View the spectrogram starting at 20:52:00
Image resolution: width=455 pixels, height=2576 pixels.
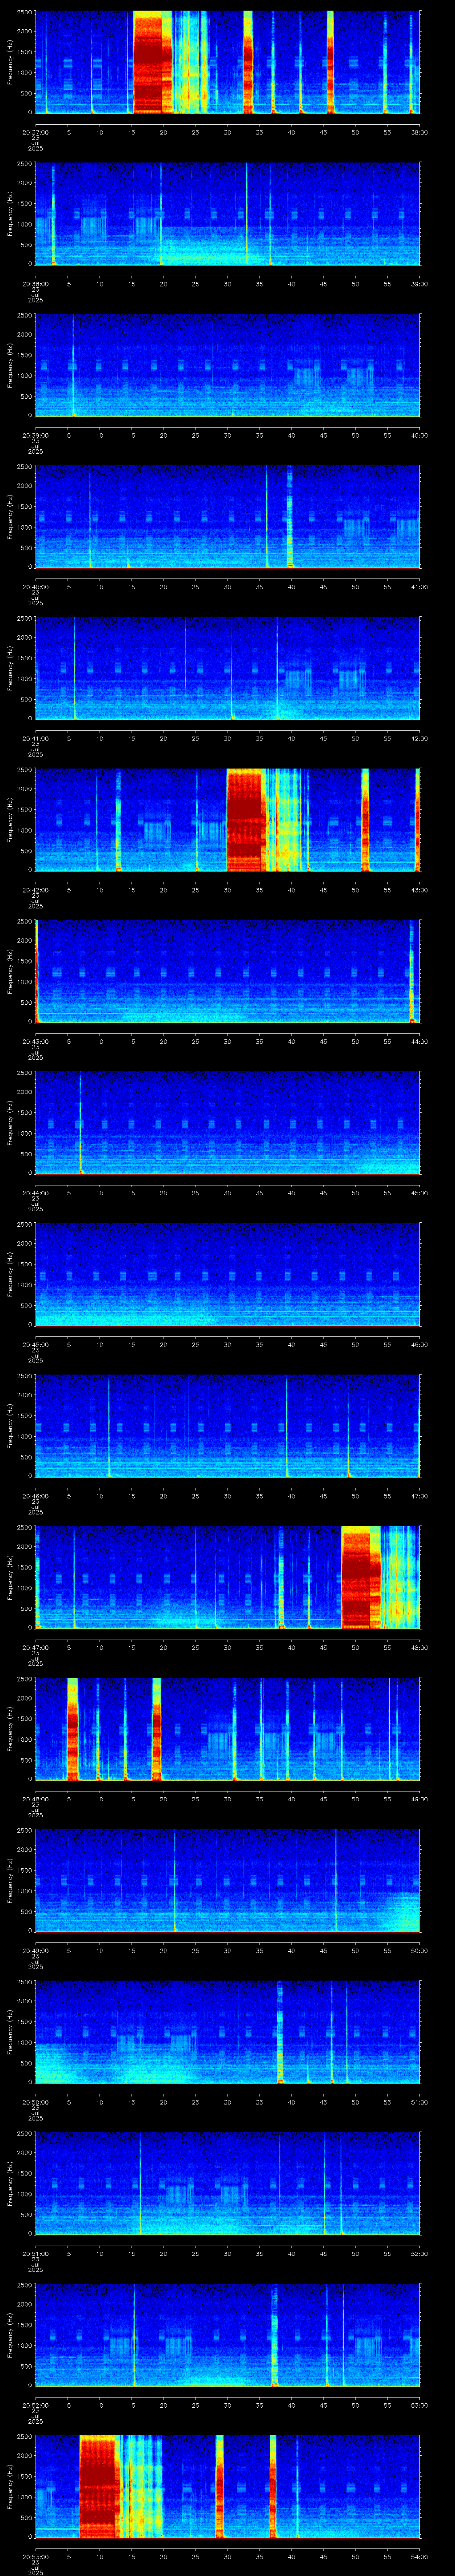tap(228, 2335)
